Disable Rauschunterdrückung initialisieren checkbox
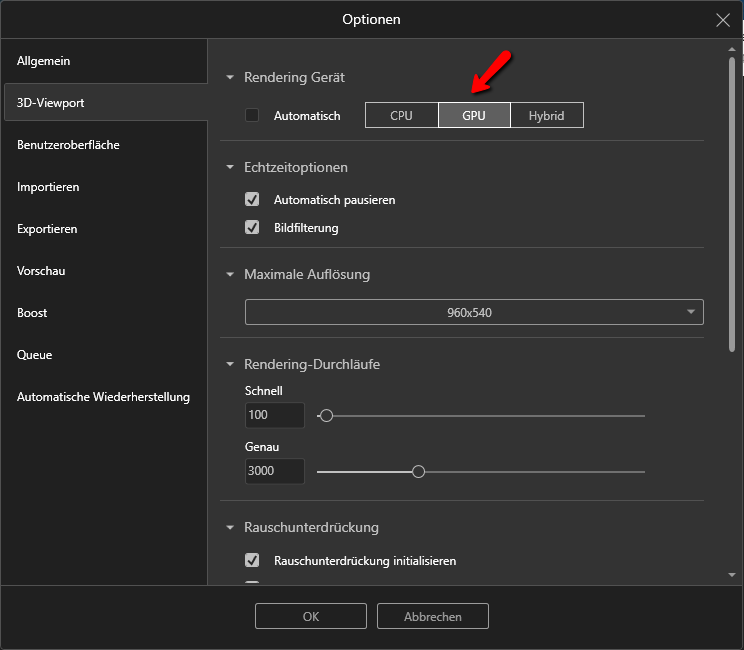This screenshot has width=744, height=650. tap(252, 561)
